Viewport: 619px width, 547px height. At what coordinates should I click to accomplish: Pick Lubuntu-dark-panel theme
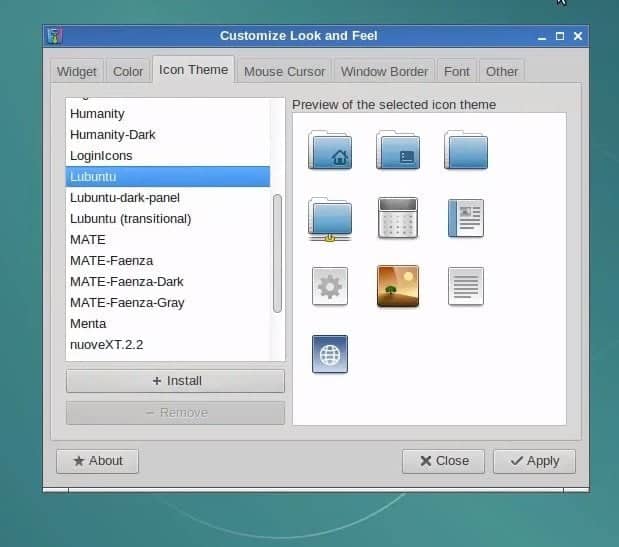168,197
